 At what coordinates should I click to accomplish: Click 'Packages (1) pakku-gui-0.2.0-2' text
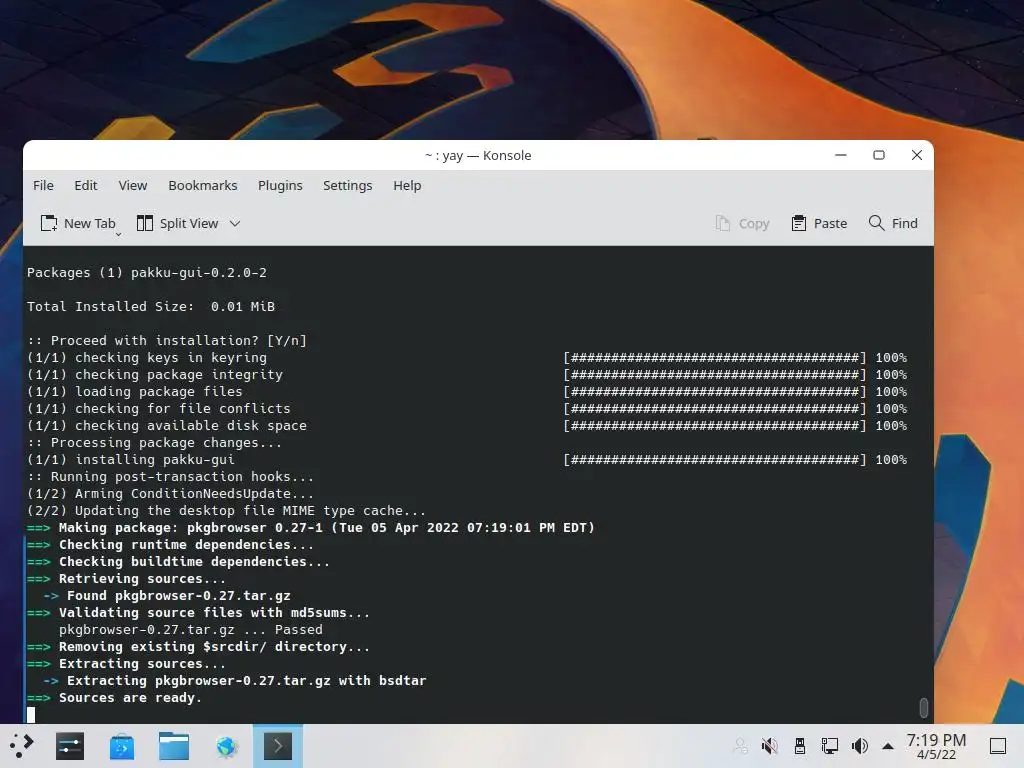pyautogui.click(x=147, y=272)
